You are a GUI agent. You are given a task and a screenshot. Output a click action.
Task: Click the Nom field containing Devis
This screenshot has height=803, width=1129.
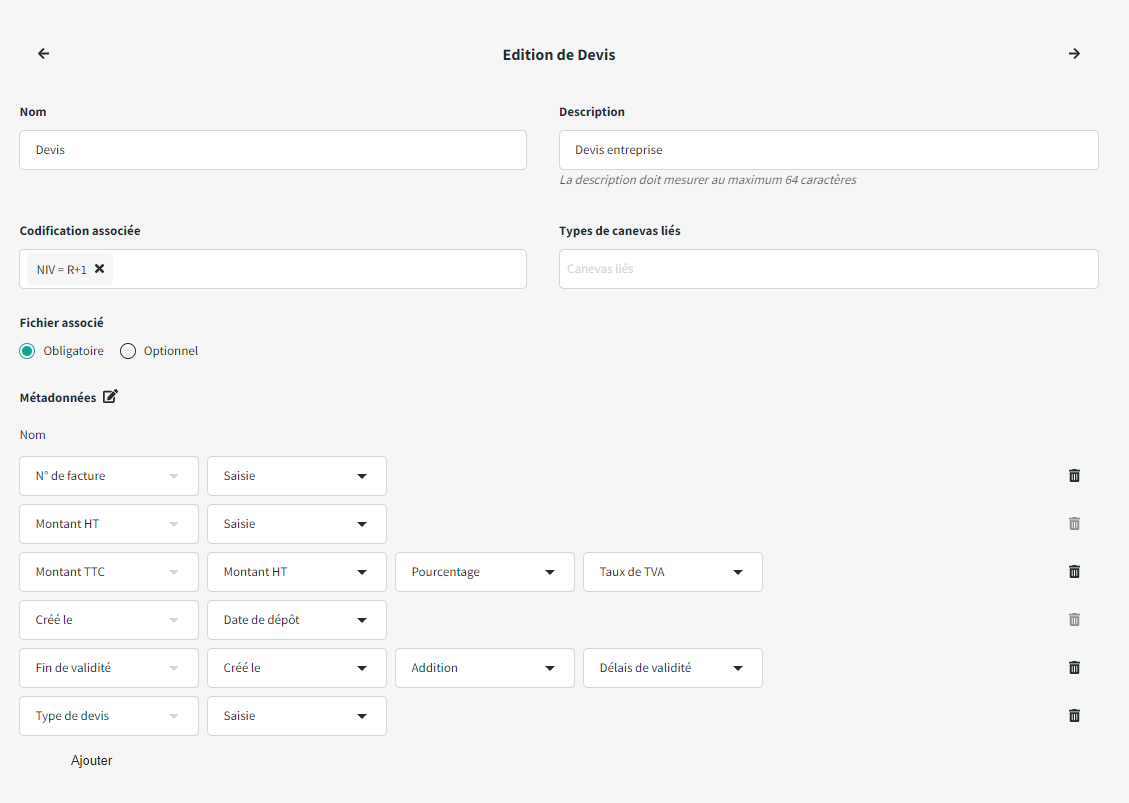coord(272,150)
